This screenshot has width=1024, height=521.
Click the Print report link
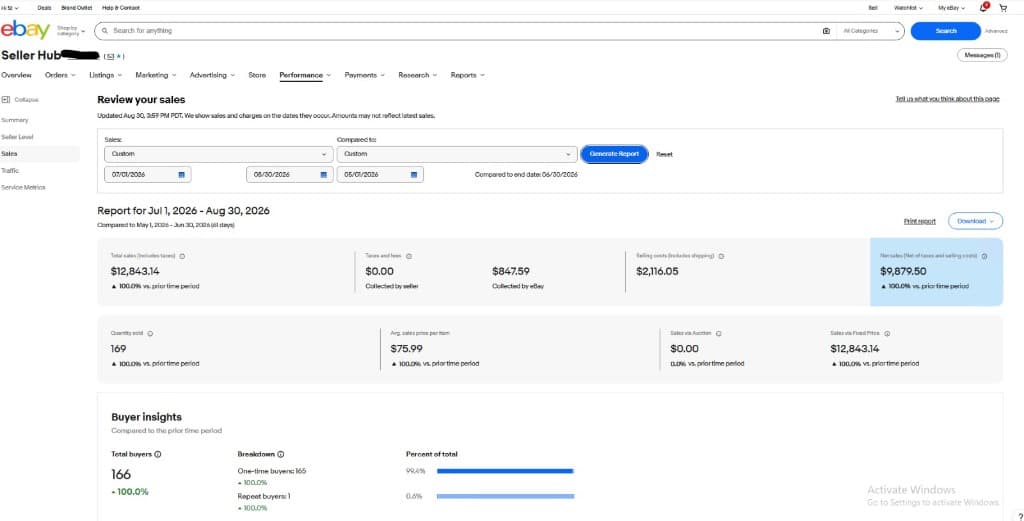tap(920, 221)
